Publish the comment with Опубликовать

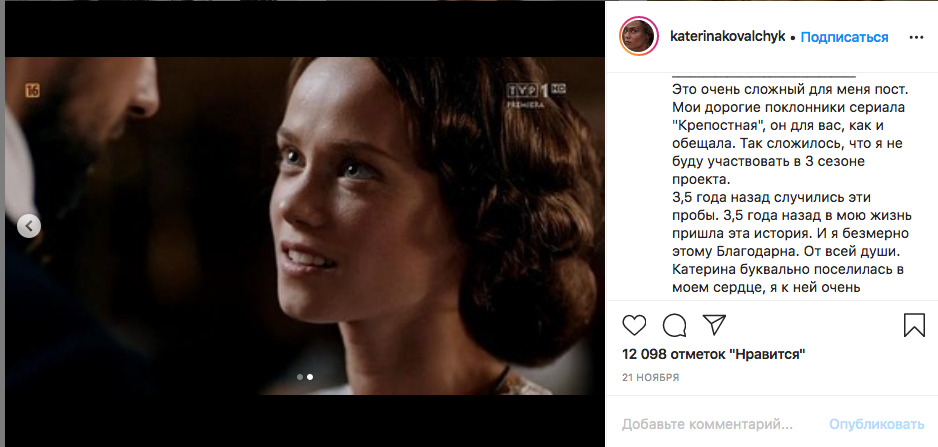pos(876,425)
